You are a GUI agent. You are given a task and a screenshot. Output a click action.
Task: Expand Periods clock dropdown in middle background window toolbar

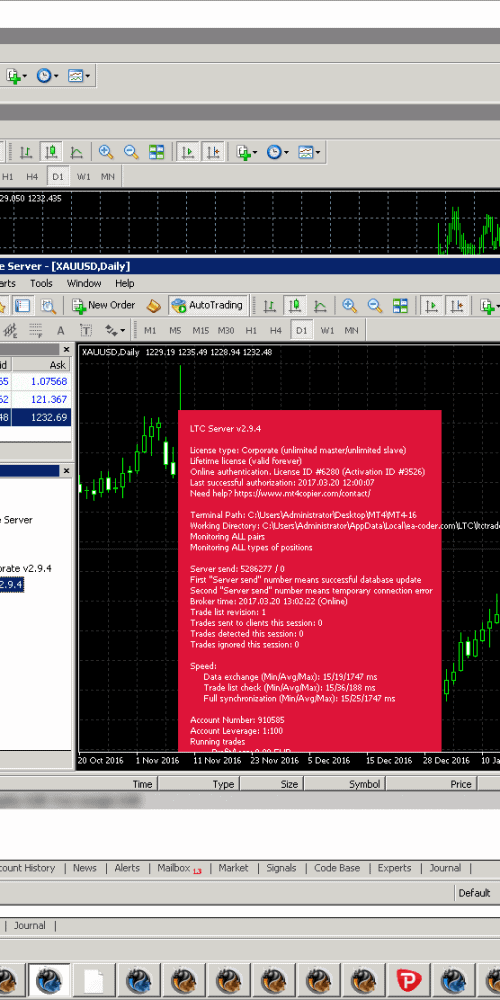(286, 152)
